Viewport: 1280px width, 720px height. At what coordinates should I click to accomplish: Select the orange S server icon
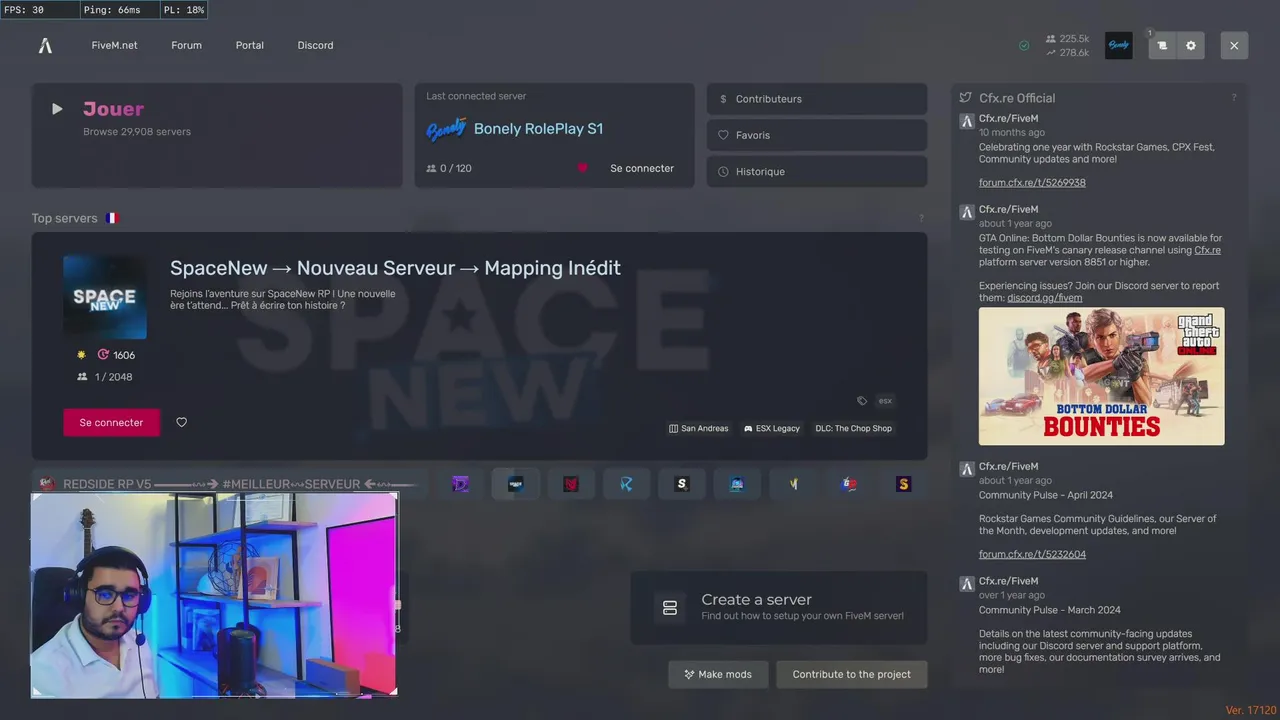point(904,484)
